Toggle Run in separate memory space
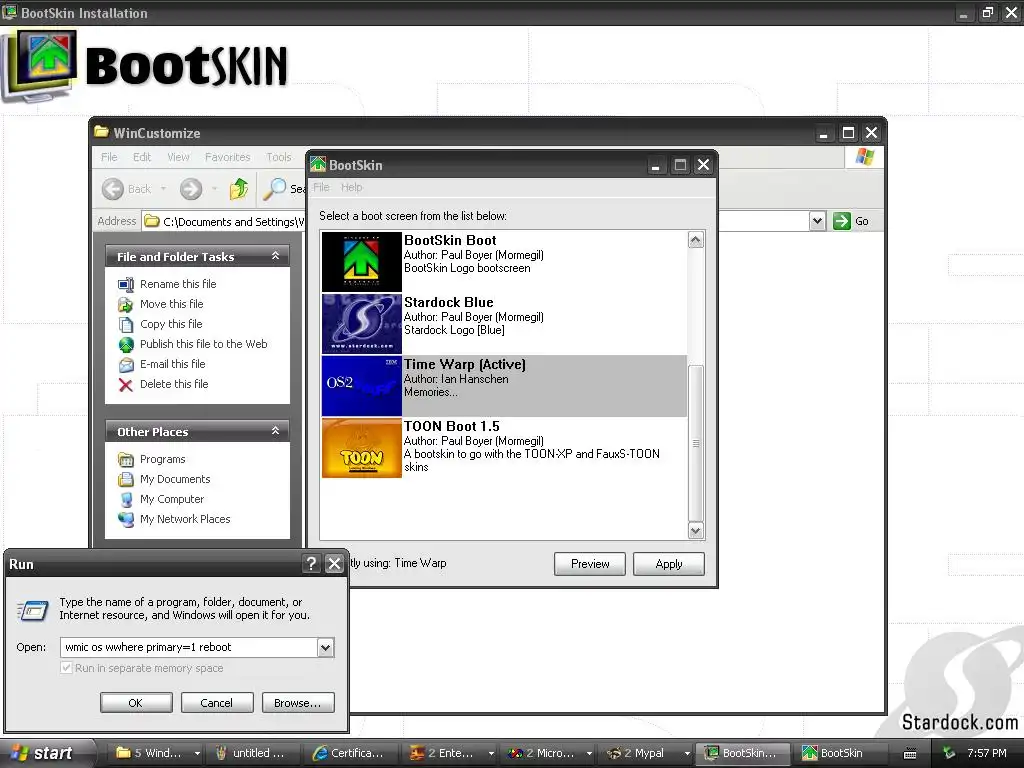The height and width of the screenshot is (768, 1024). click(66, 667)
